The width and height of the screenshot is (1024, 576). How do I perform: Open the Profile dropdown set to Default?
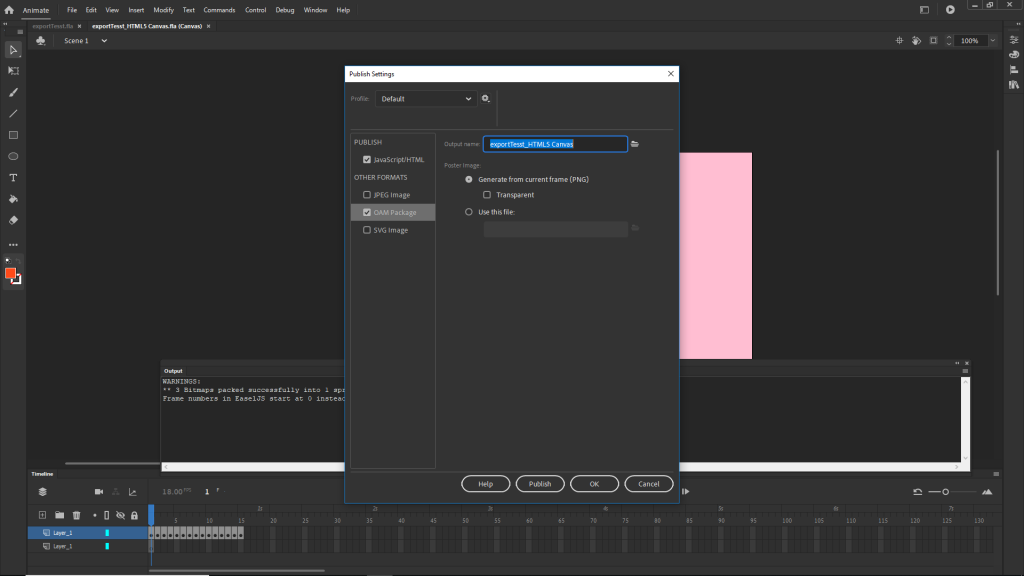pyautogui.click(x=426, y=99)
